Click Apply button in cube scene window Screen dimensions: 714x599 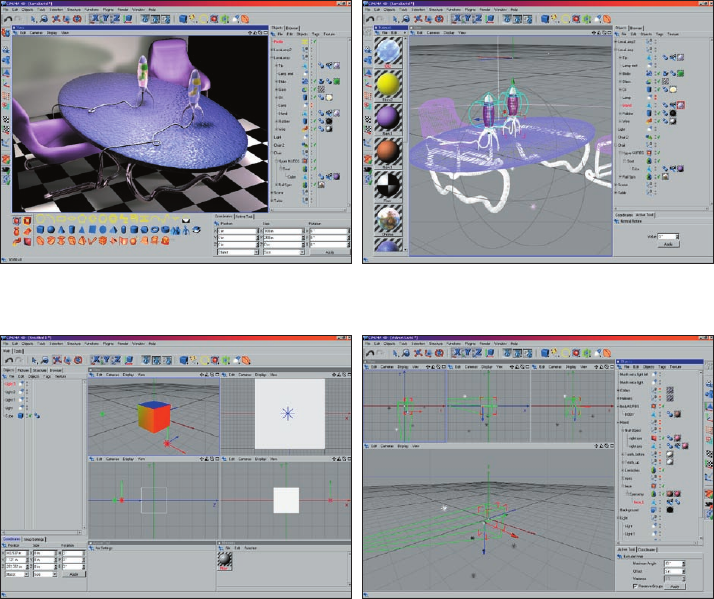(x=74, y=574)
